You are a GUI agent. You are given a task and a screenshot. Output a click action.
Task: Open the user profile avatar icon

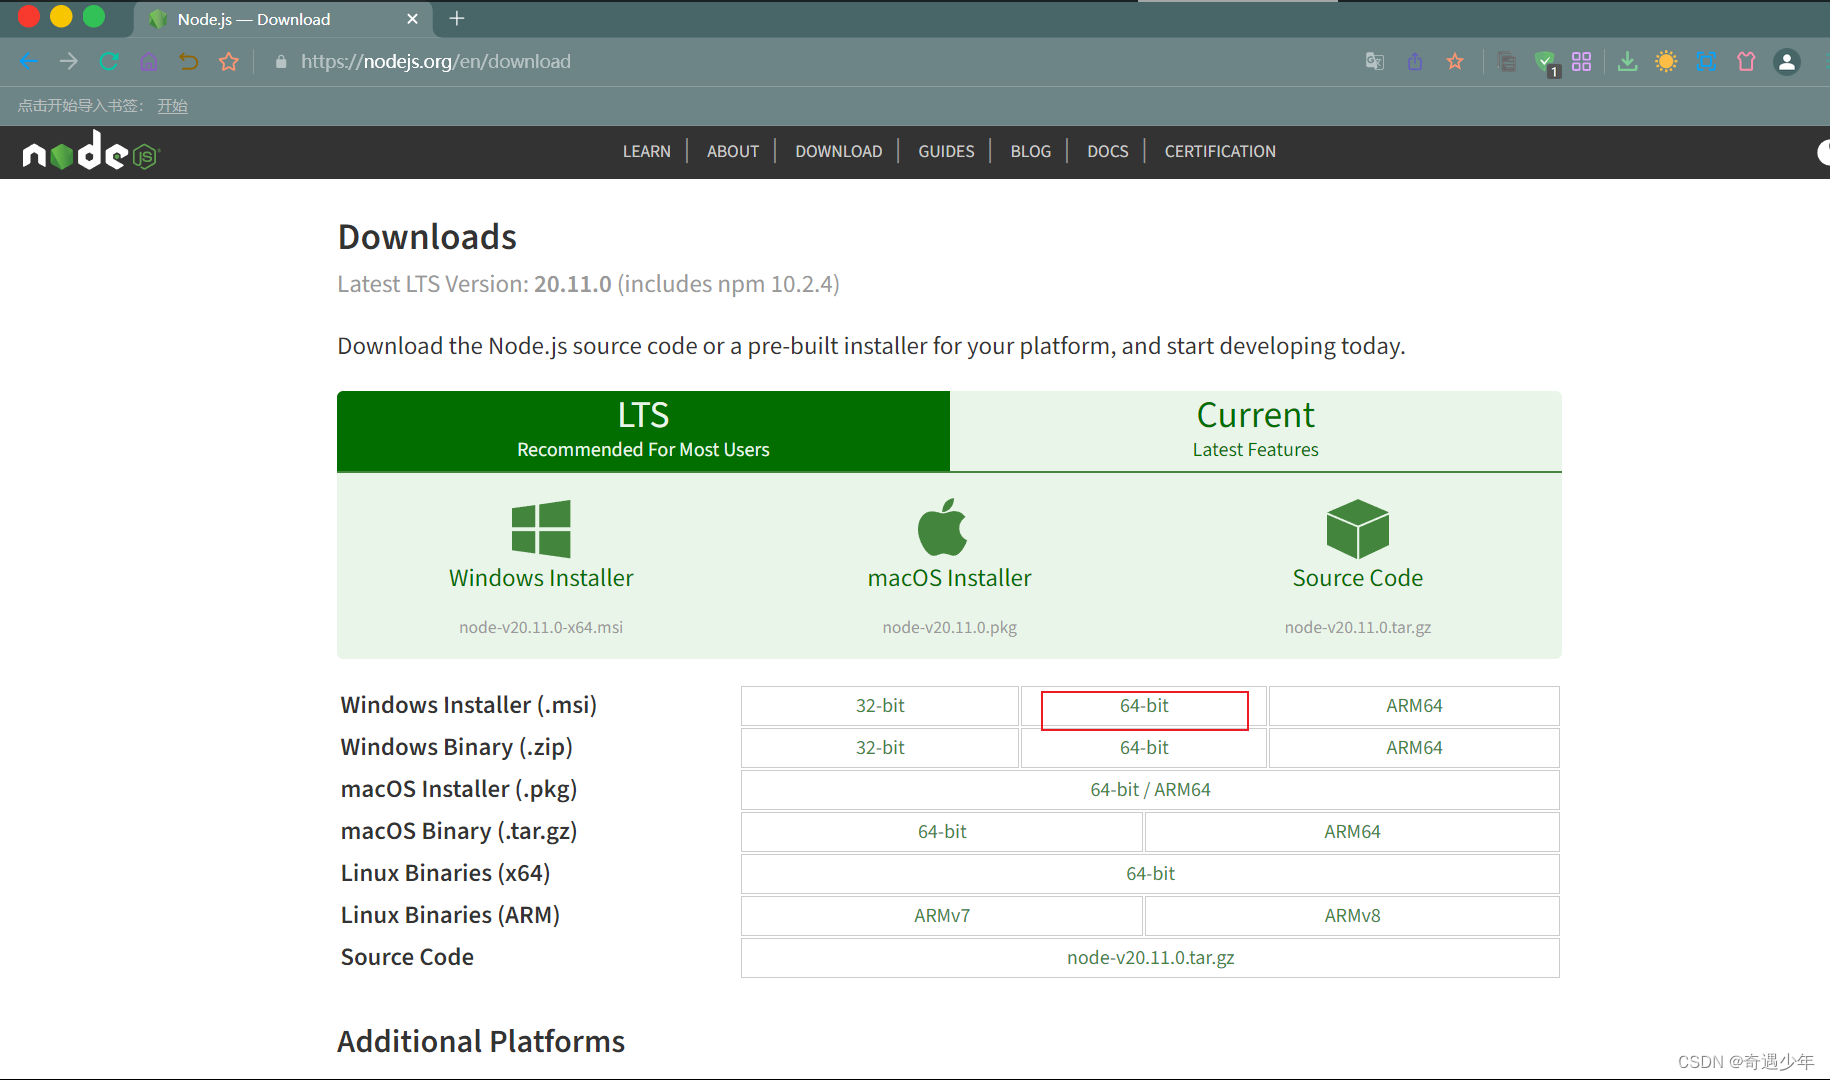(1787, 61)
